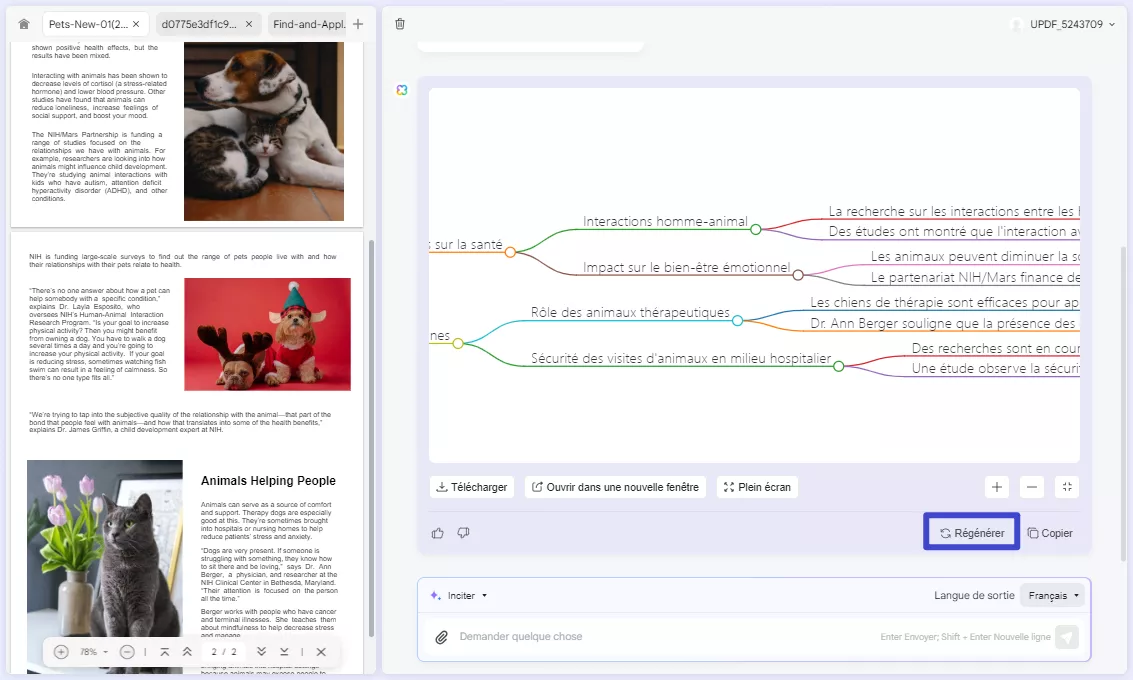Click the Régénérer button
The image size is (1133, 680).
pos(972,533)
